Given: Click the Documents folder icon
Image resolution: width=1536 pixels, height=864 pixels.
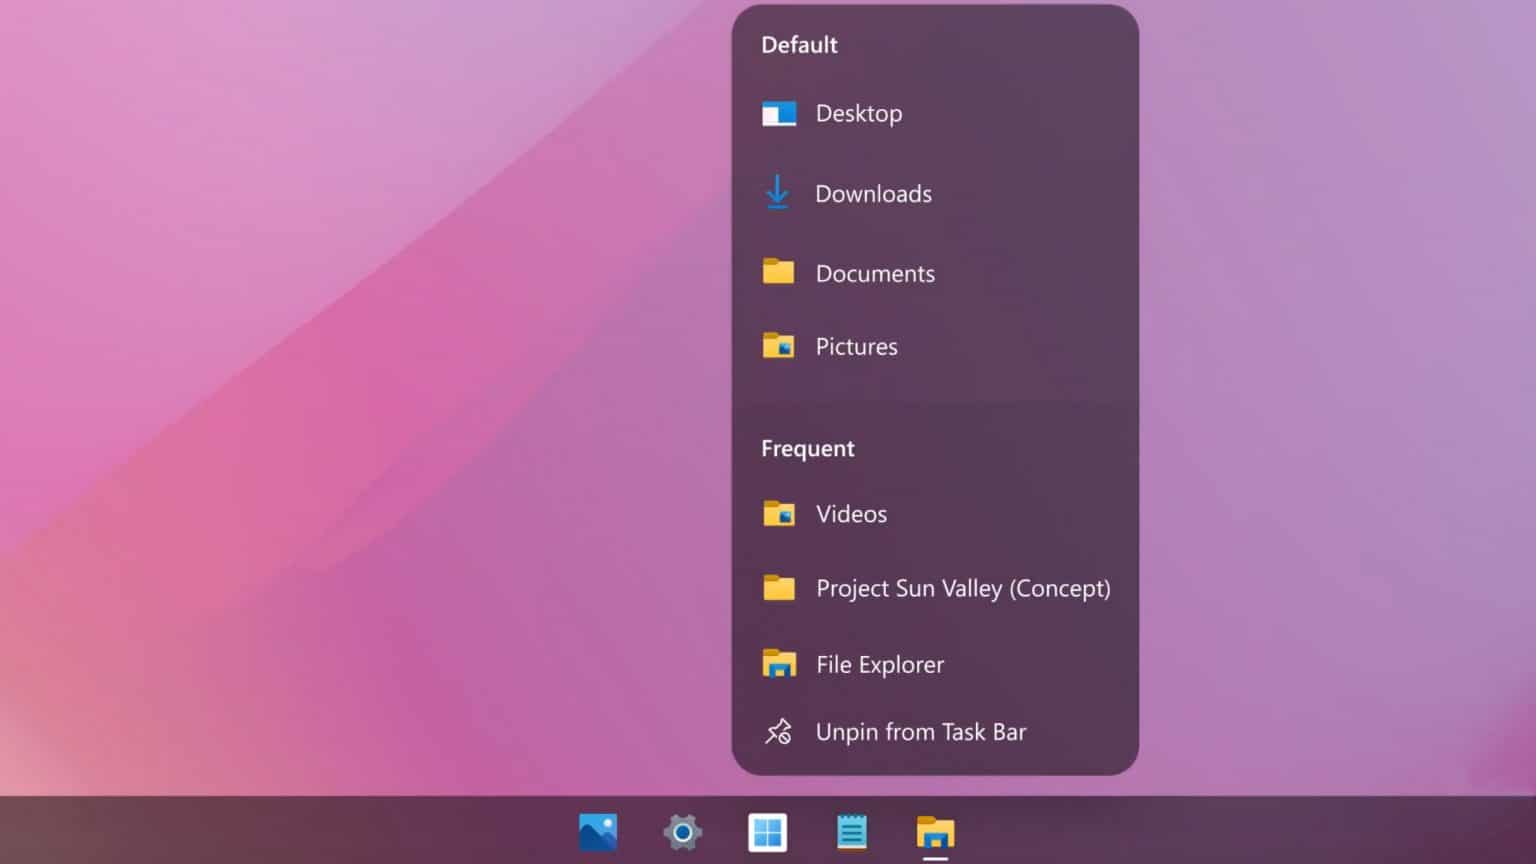Looking at the screenshot, I should [777, 271].
